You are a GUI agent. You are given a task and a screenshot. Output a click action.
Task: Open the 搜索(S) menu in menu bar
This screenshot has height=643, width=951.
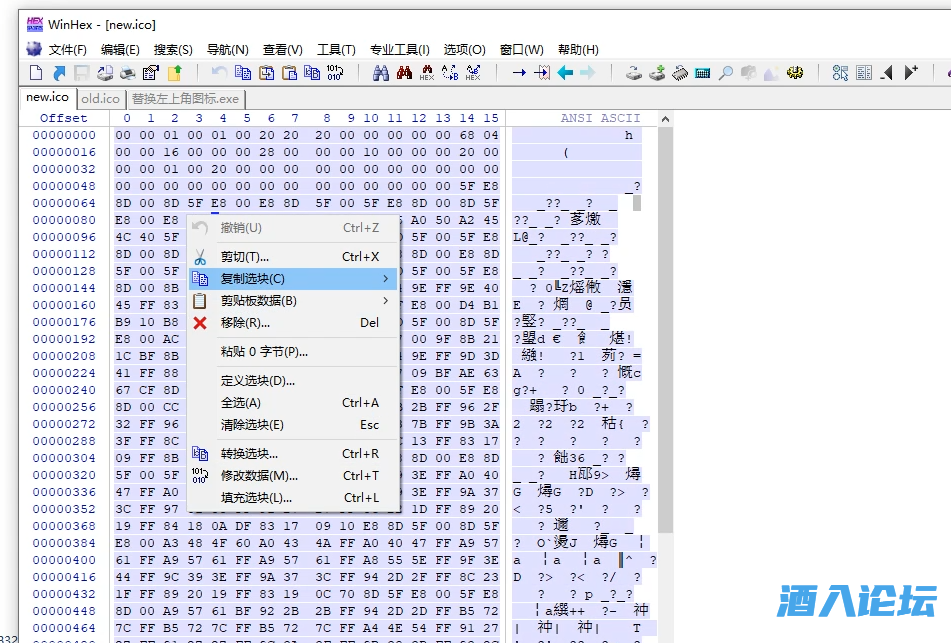[x=173, y=49]
